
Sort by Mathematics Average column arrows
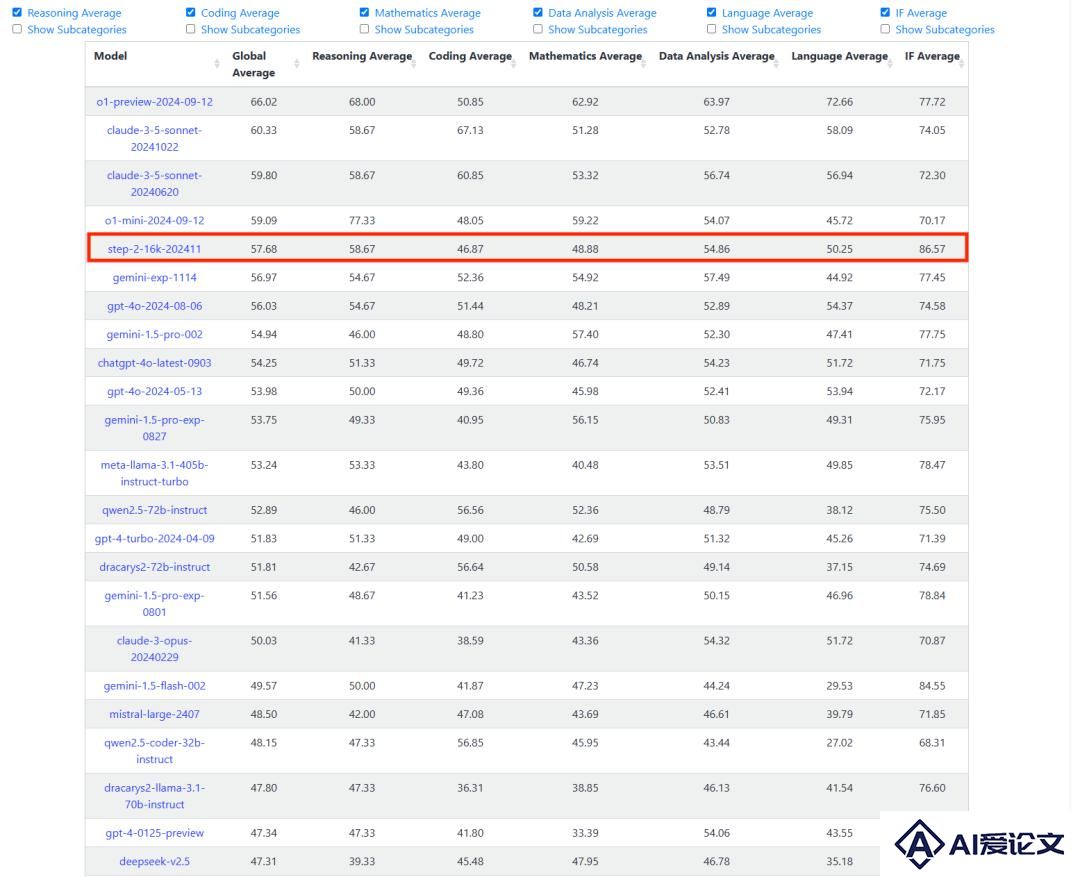click(643, 64)
